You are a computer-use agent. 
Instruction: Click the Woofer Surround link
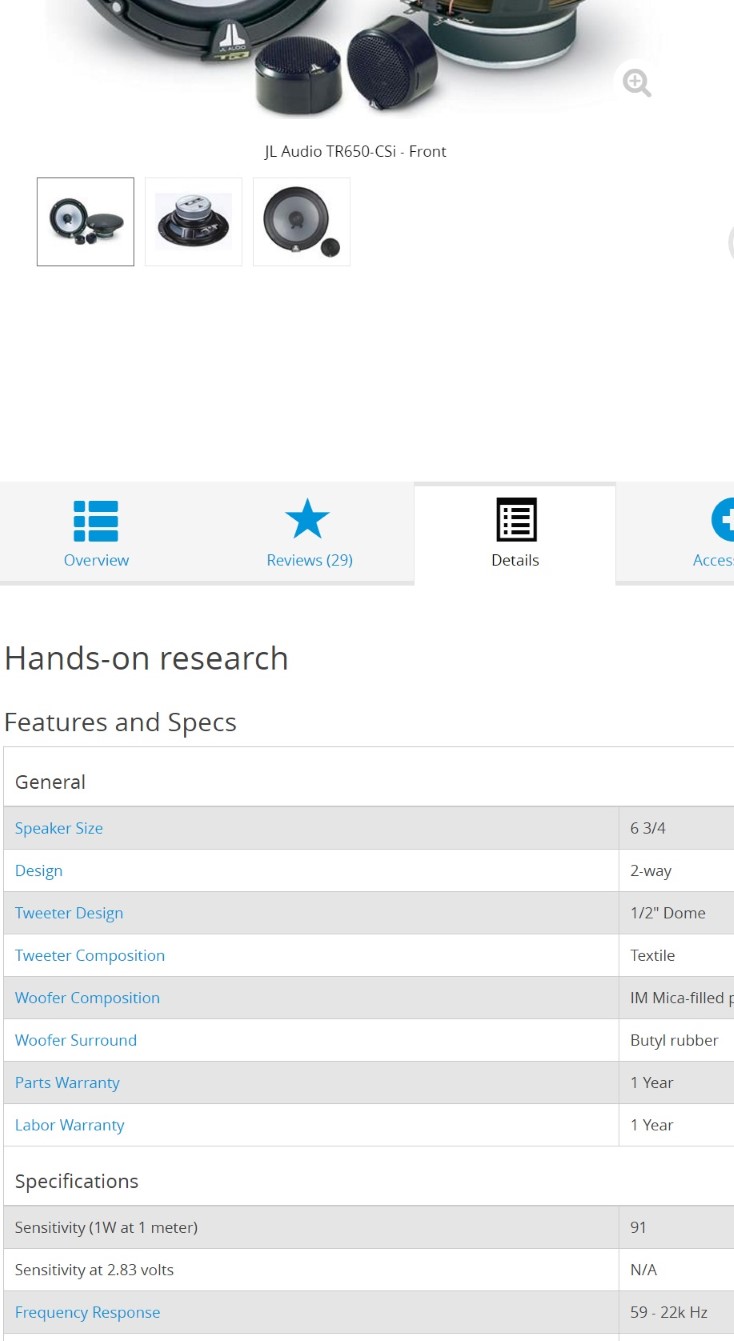[76, 1040]
